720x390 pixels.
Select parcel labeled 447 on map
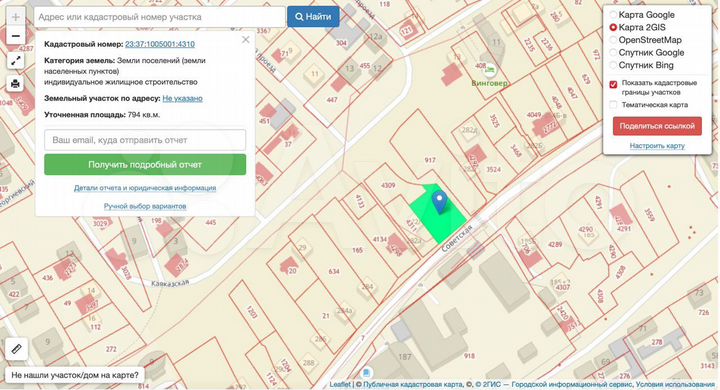[x=332, y=100]
